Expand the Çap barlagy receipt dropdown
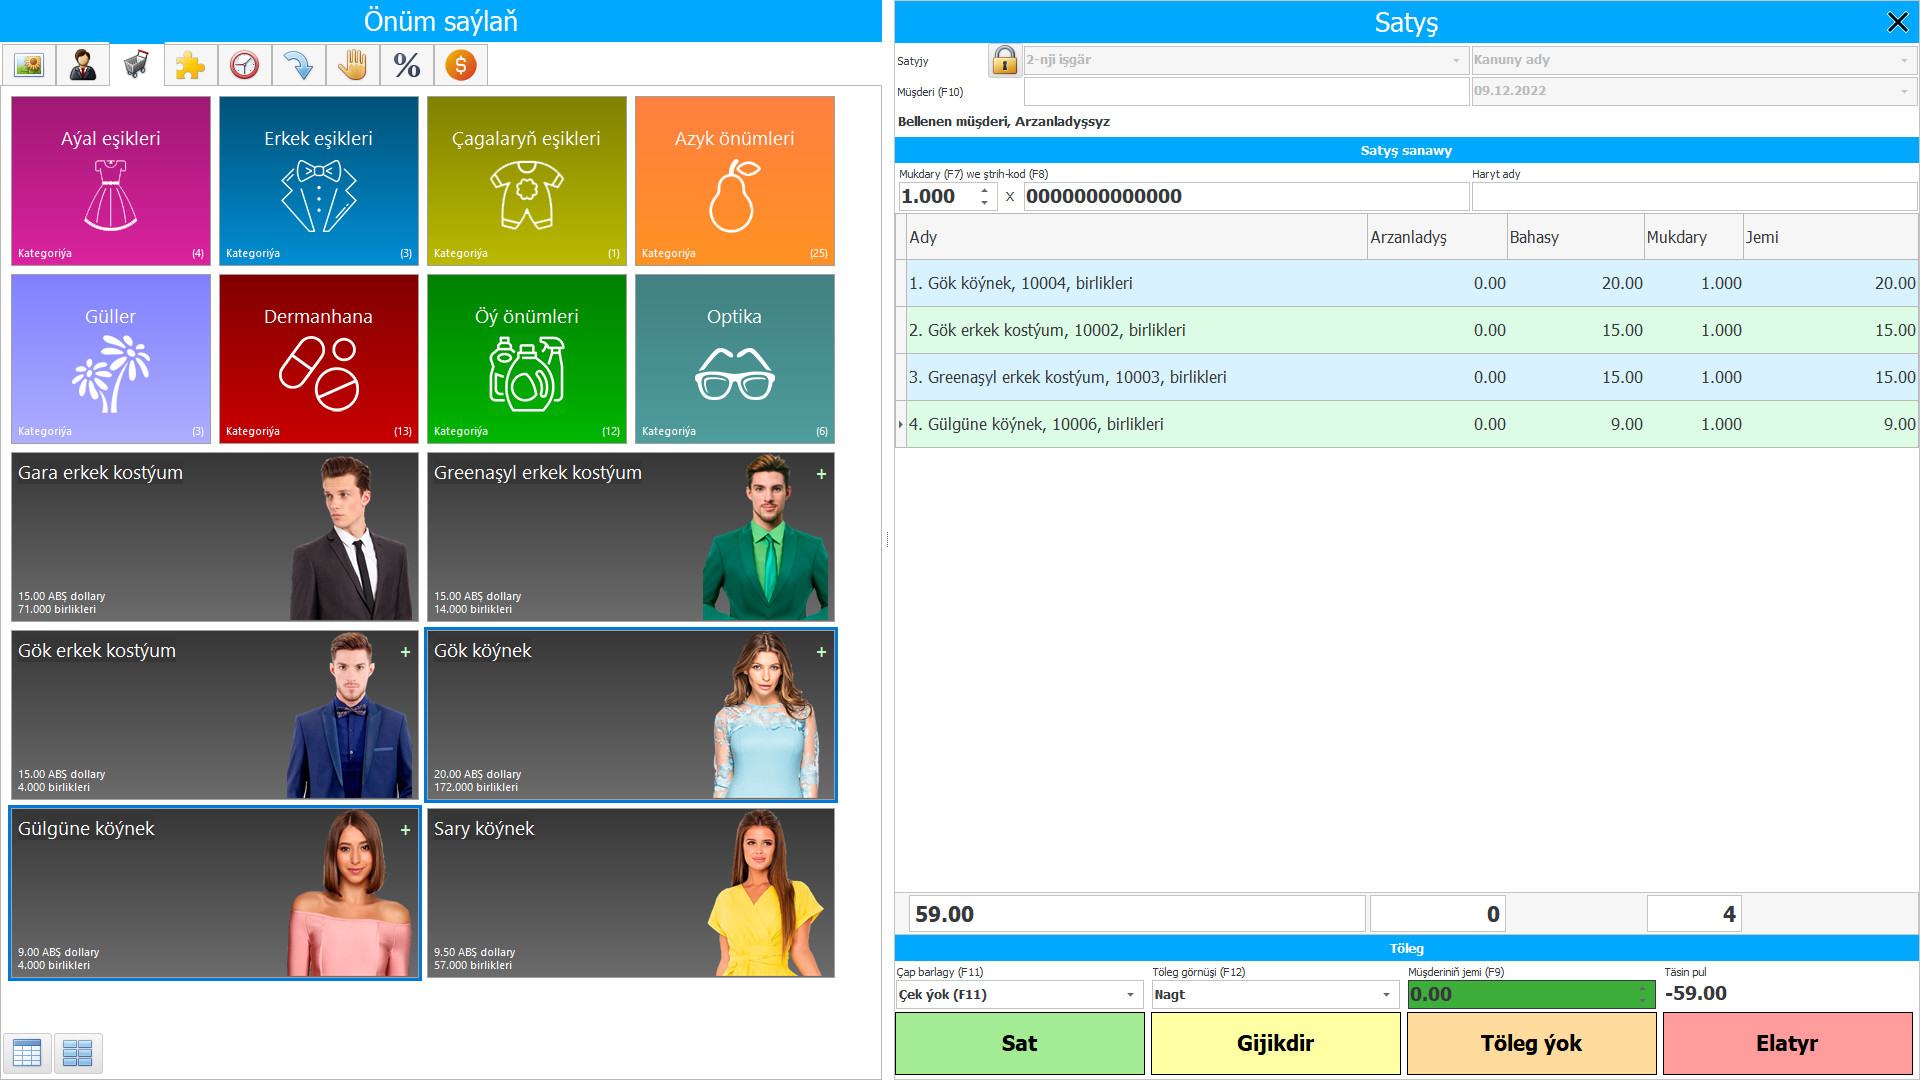 [x=1130, y=995]
